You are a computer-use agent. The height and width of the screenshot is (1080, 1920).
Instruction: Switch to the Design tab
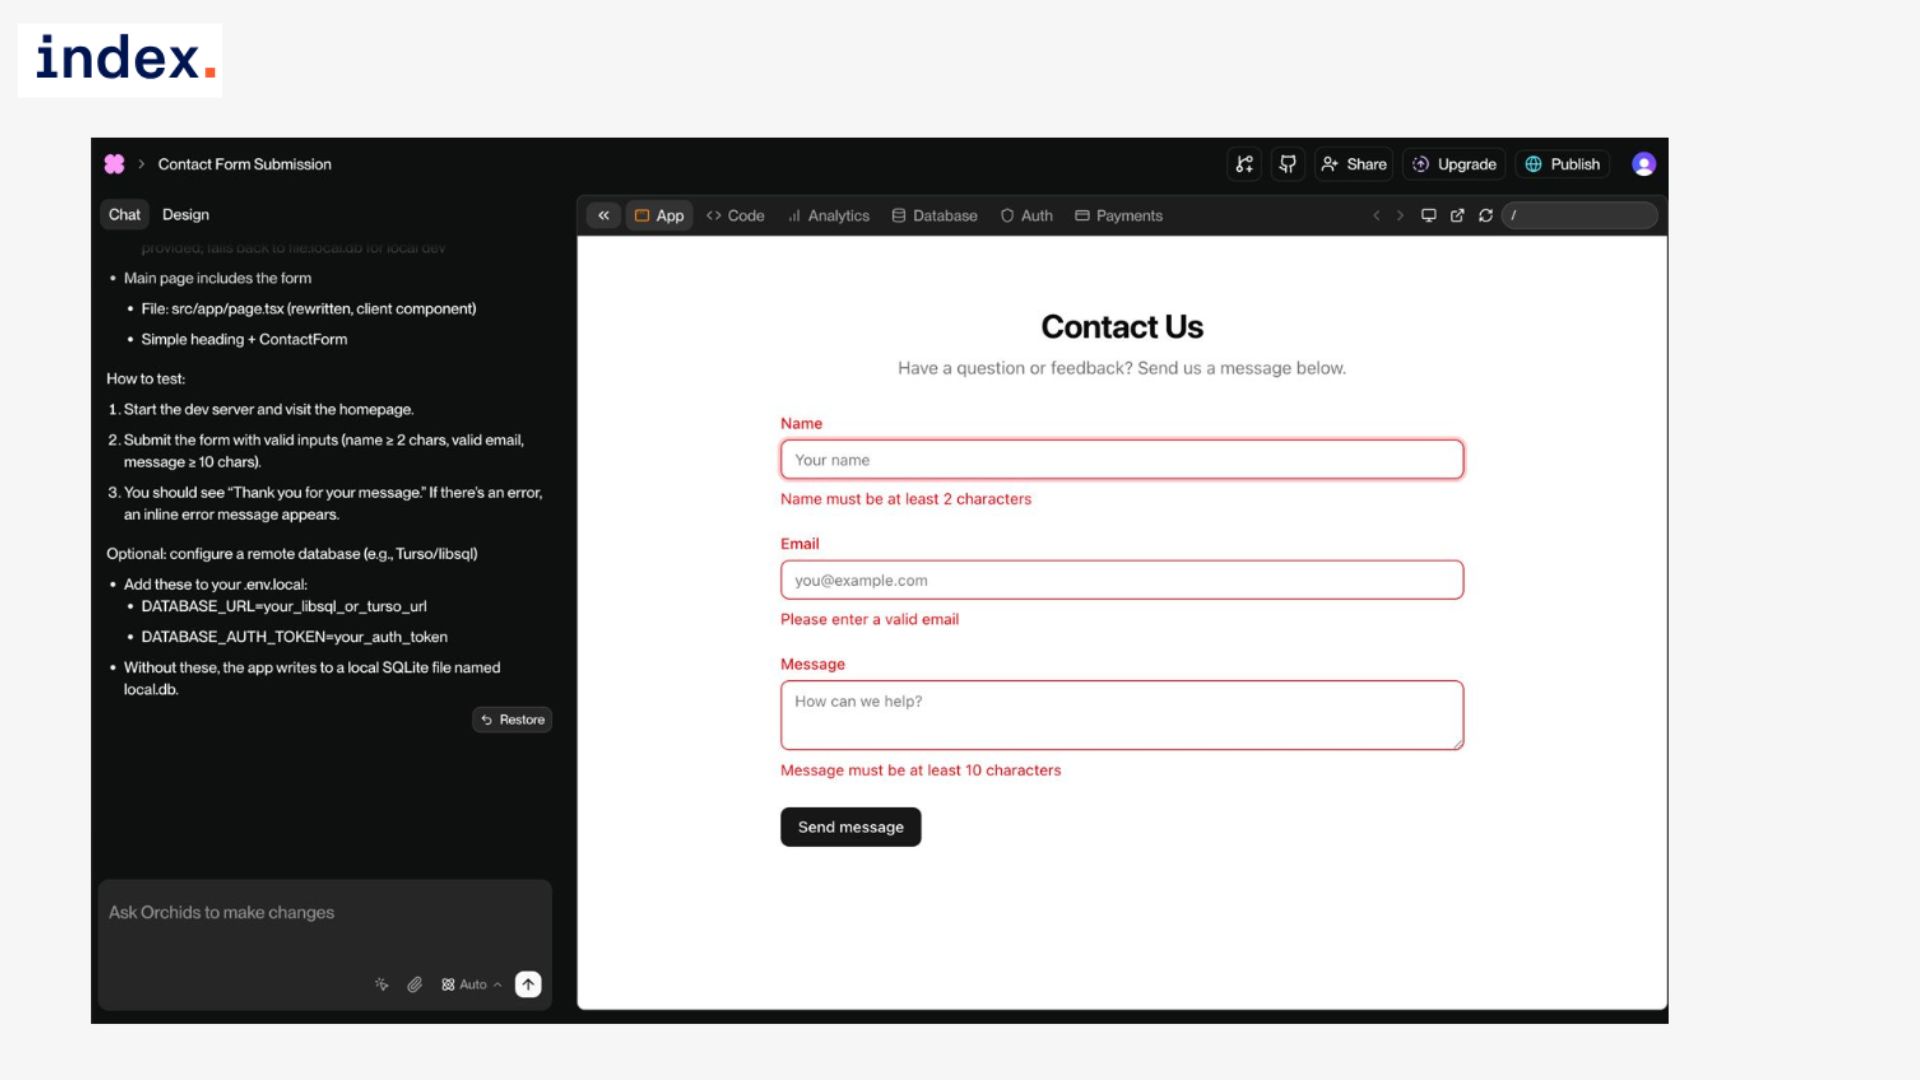tap(185, 214)
